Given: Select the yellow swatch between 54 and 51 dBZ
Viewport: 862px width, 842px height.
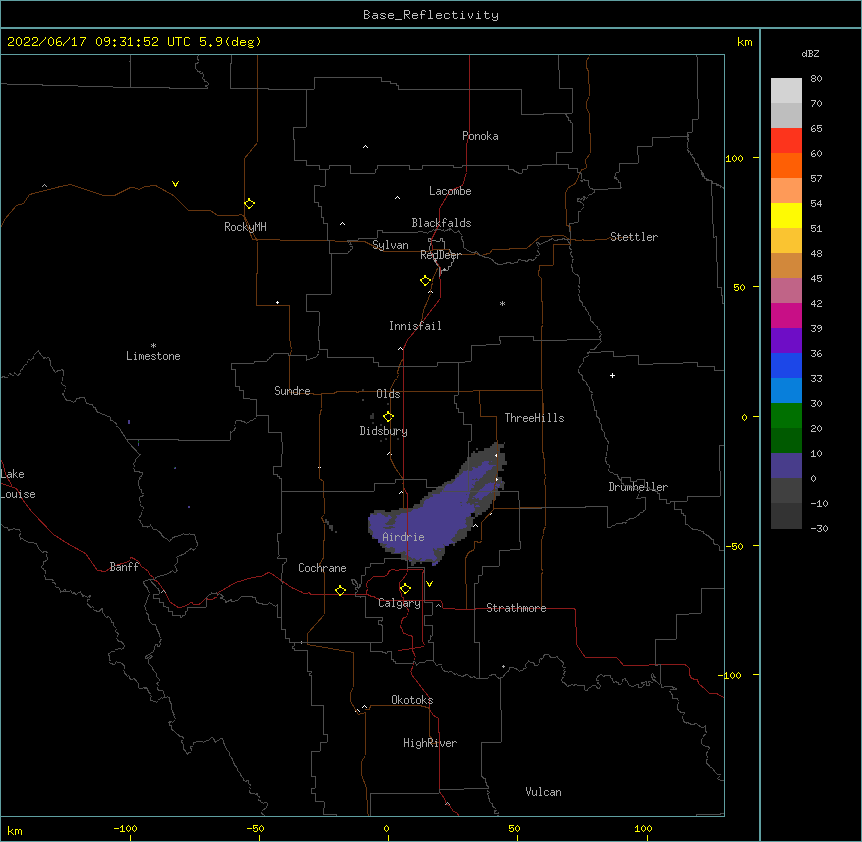Looking at the screenshot, I should (786, 215).
